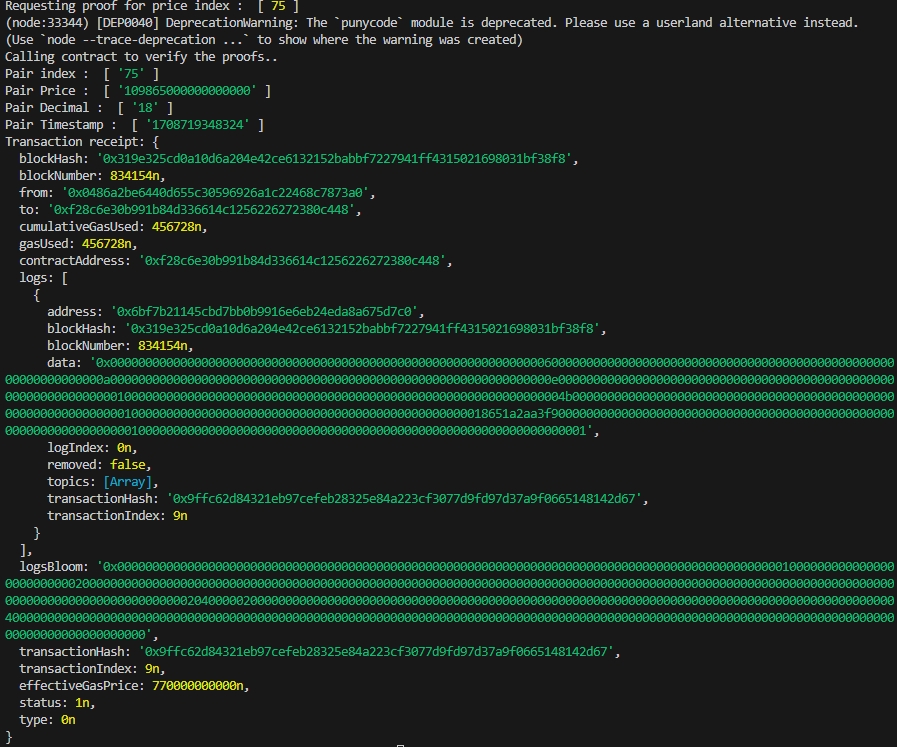
Task: Click 'Calling contract to verify the proofs' line
Action: point(140,57)
